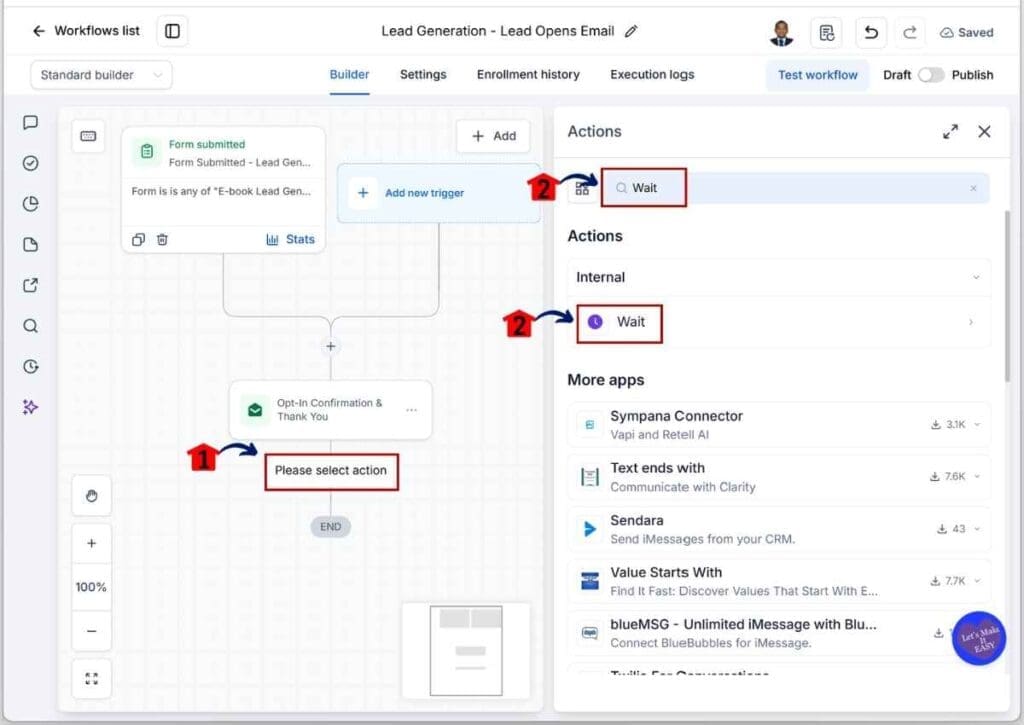Click Test workflow button
Viewport: 1024px width, 725px height.
coord(818,75)
